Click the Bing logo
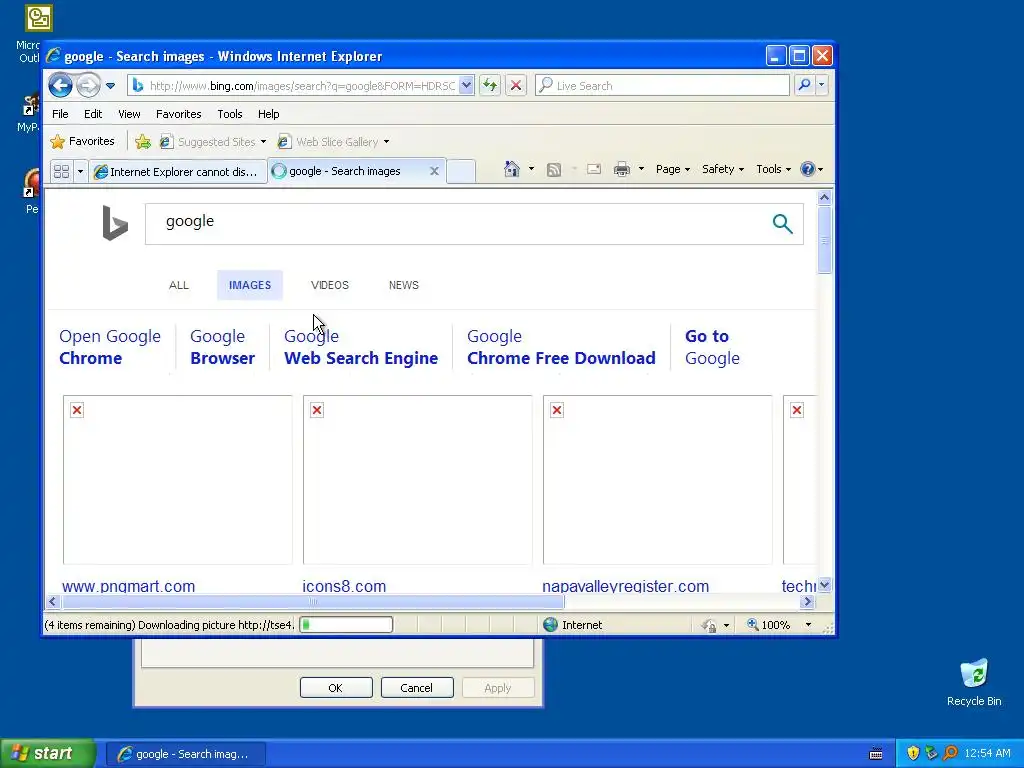 pos(115,223)
